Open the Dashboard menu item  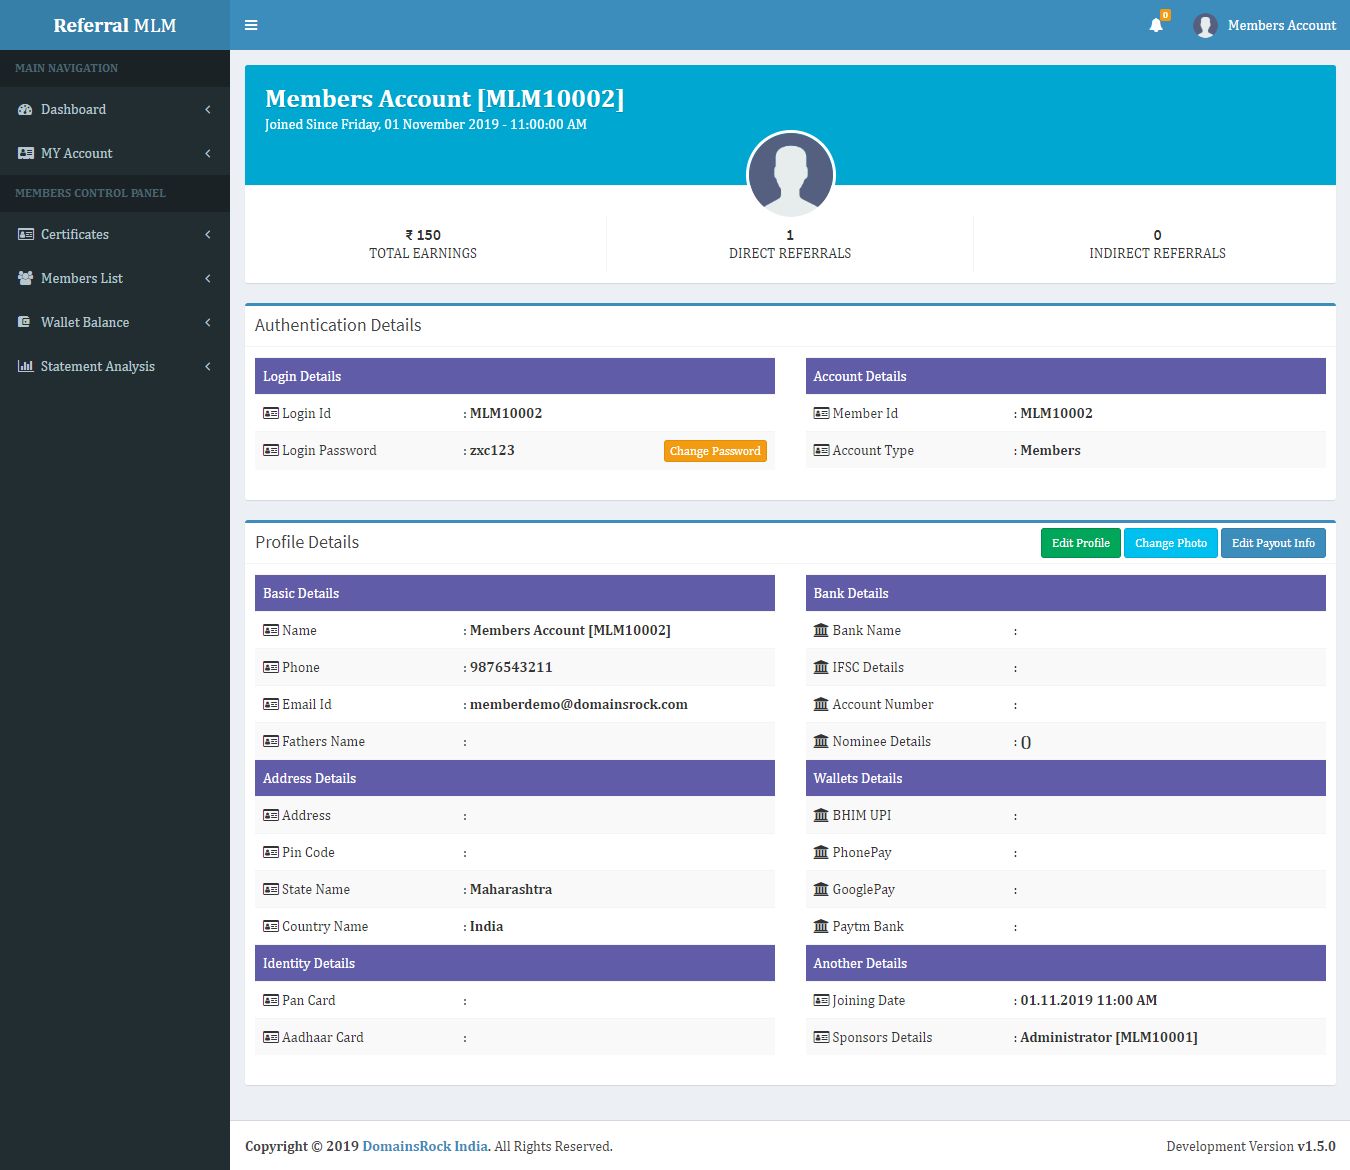(x=115, y=109)
